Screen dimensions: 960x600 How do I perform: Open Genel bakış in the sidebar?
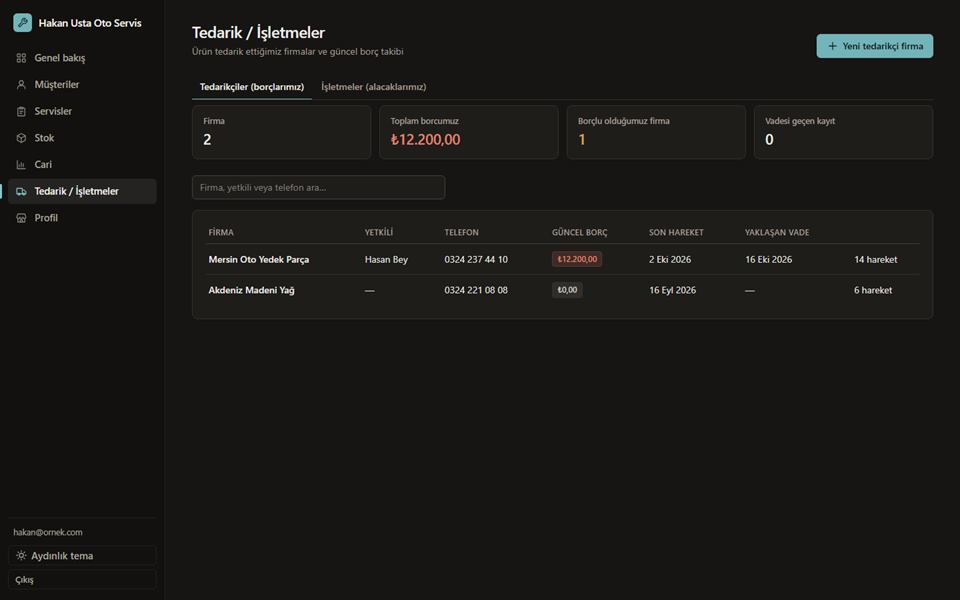pos(82,58)
